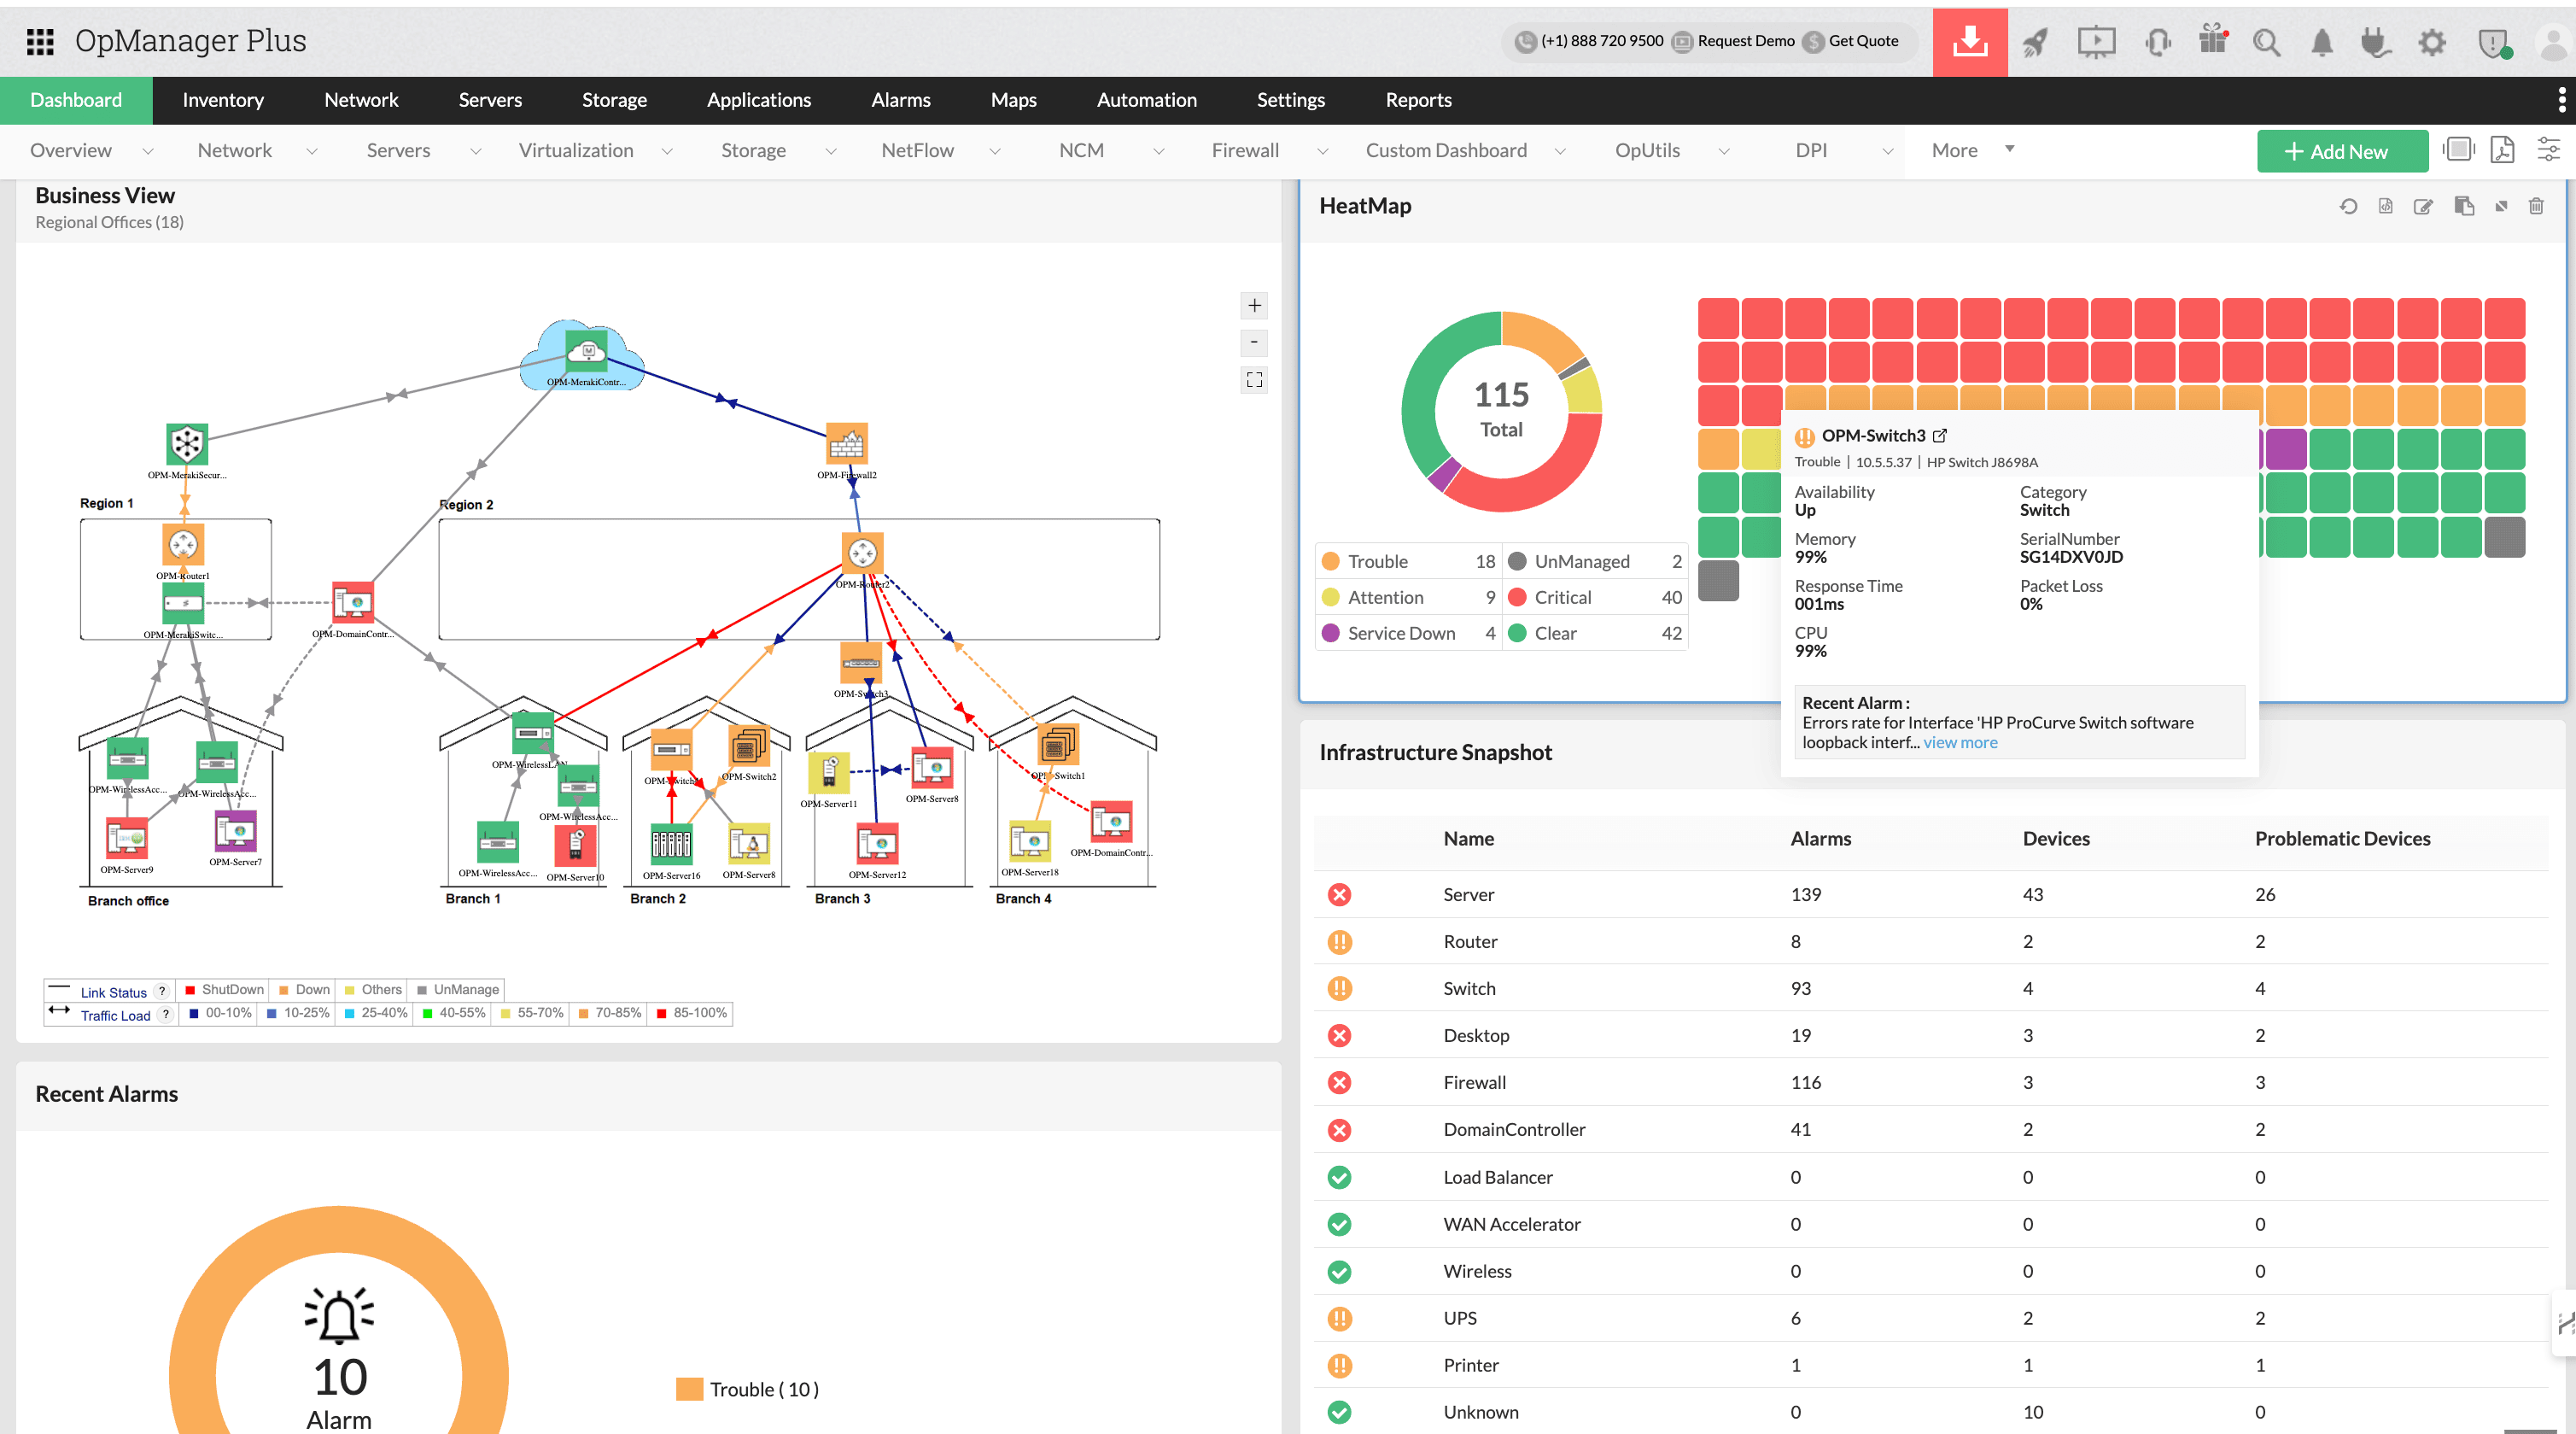2576x1434 pixels.
Task: Copy the HeatMap widget
Action: [x=2464, y=206]
